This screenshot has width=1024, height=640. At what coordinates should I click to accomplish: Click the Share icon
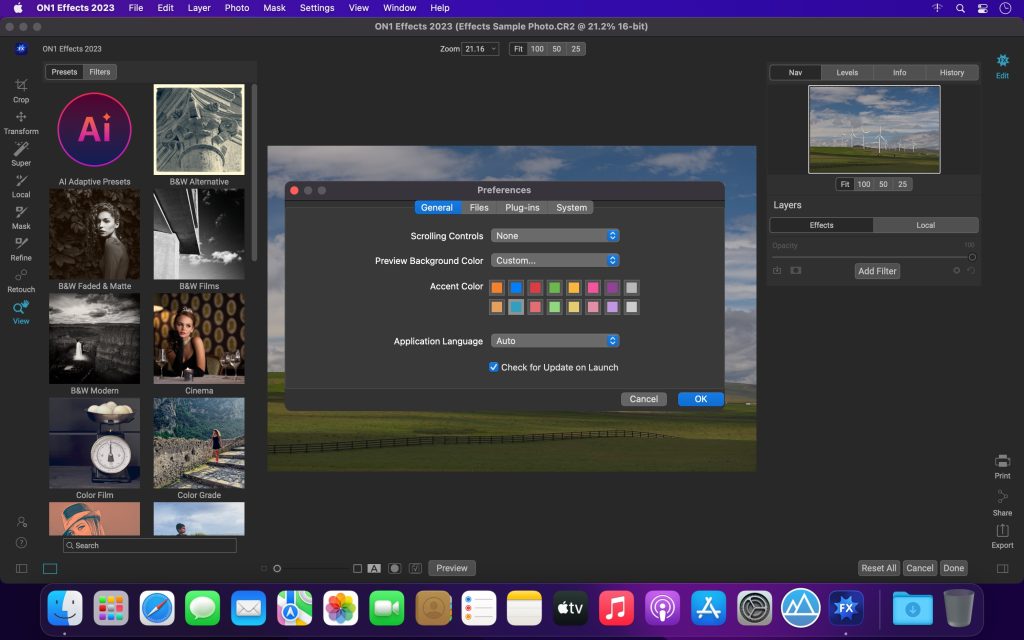1002,501
